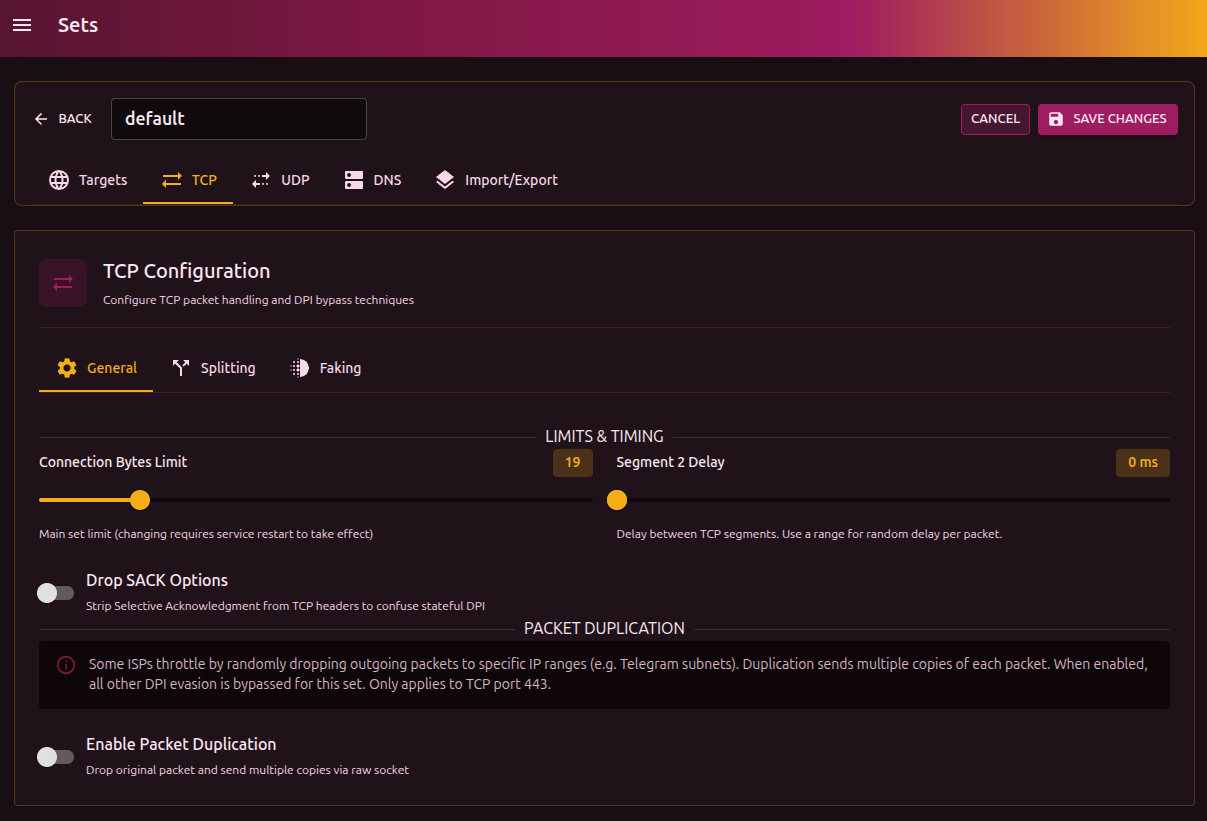Click the info icon in duplication notice

tap(66, 665)
